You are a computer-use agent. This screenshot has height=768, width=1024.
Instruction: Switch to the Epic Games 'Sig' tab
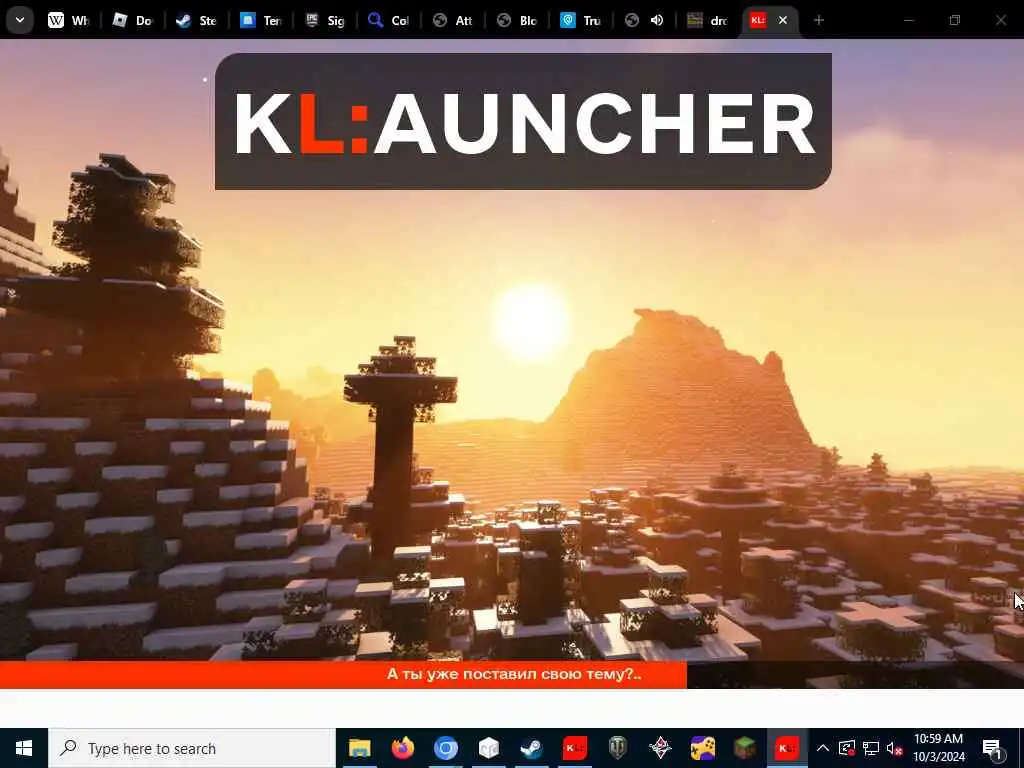[325, 20]
